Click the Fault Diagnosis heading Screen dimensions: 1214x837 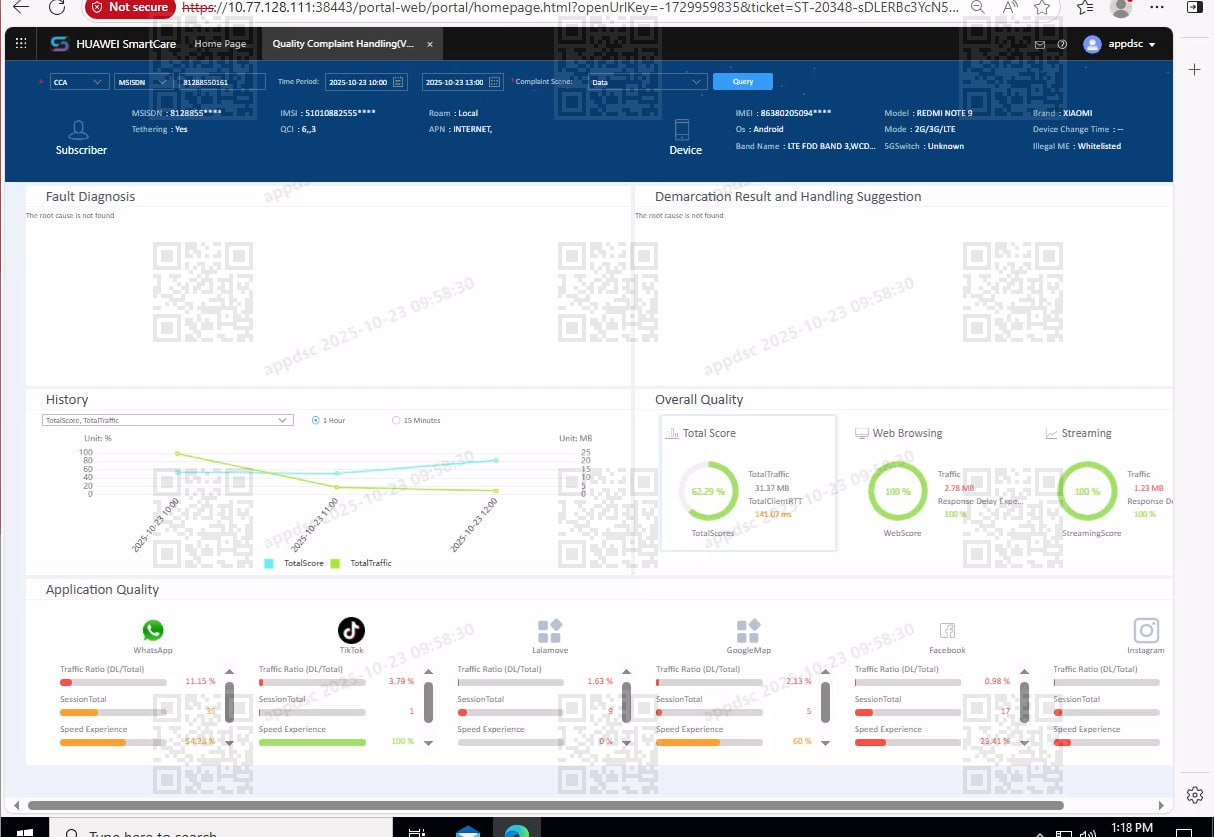pyautogui.click(x=90, y=197)
